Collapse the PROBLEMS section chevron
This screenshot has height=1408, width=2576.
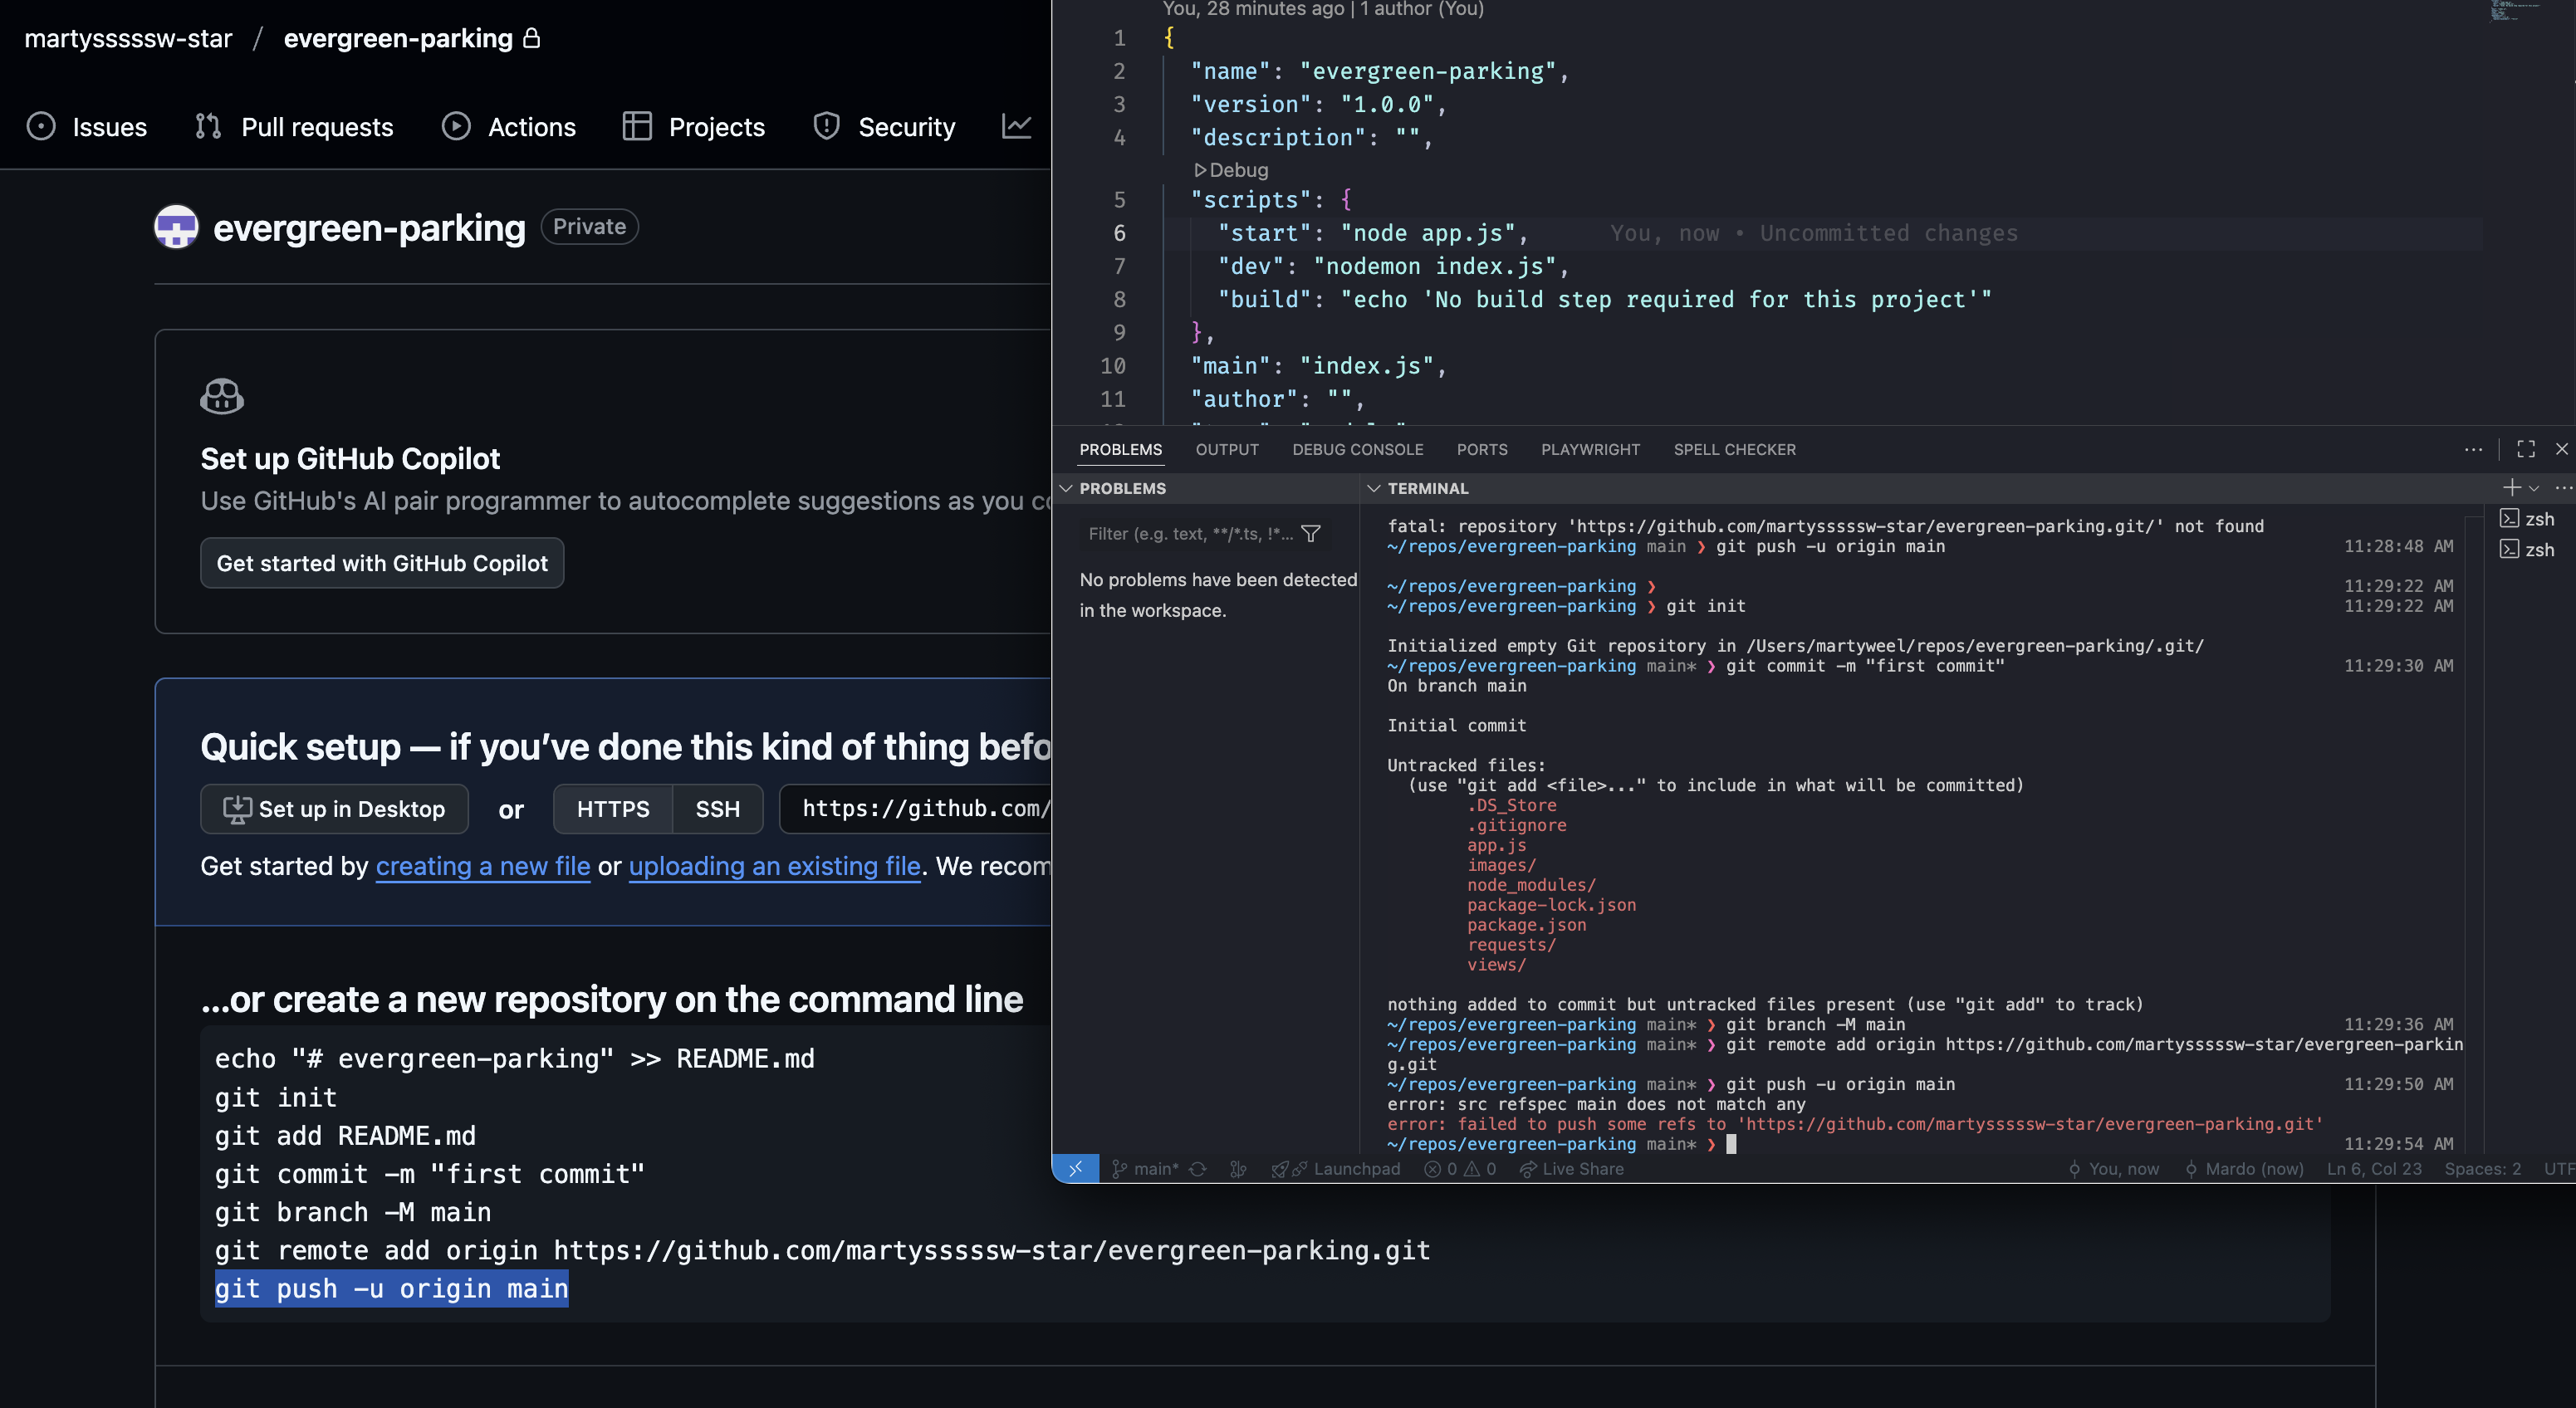[1066, 488]
